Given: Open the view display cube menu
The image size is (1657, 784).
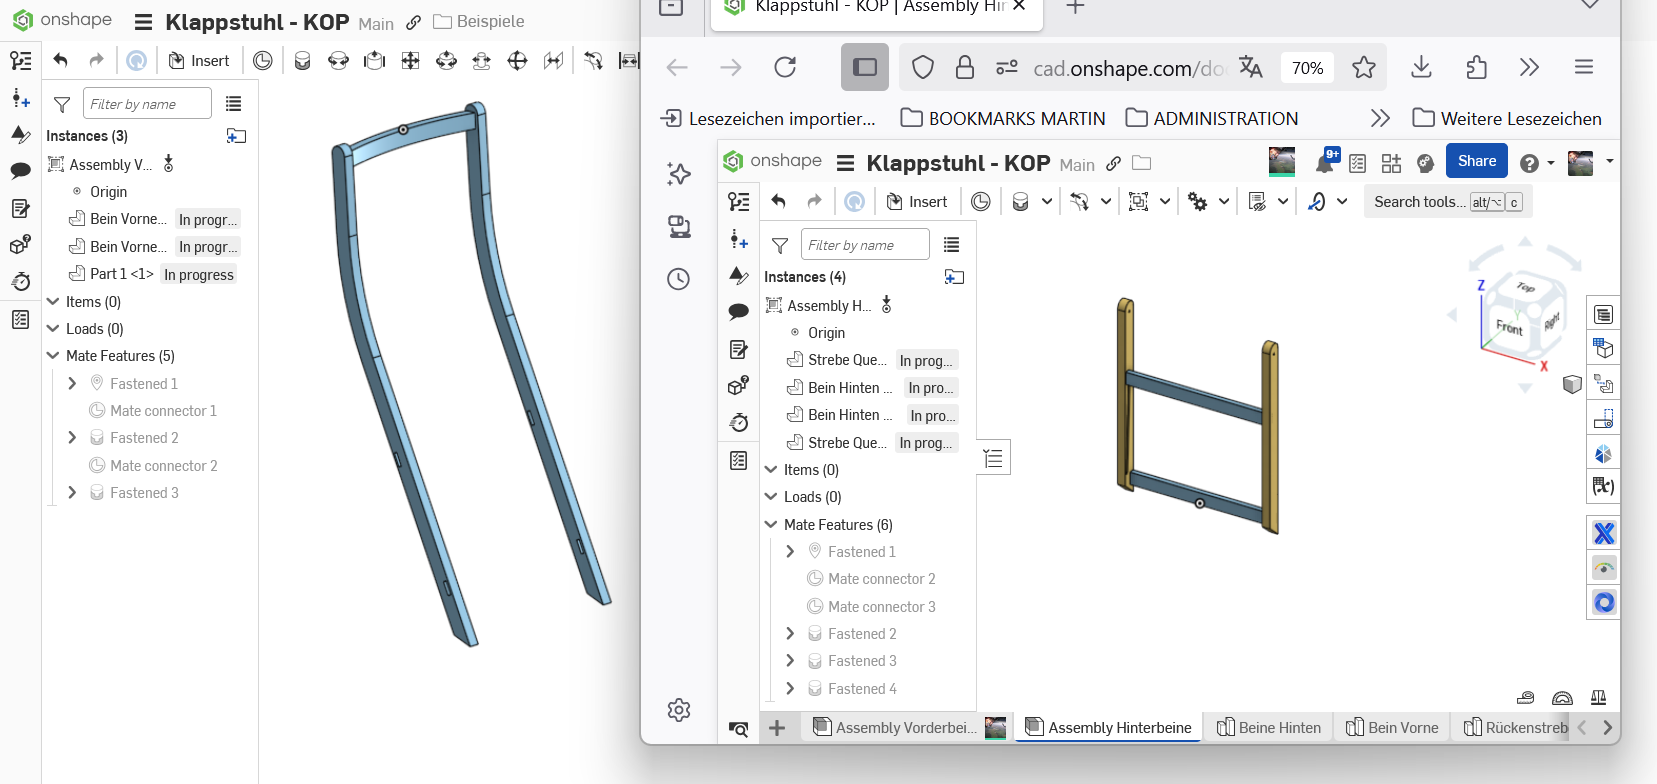Looking at the screenshot, I should pyautogui.click(x=1572, y=384).
